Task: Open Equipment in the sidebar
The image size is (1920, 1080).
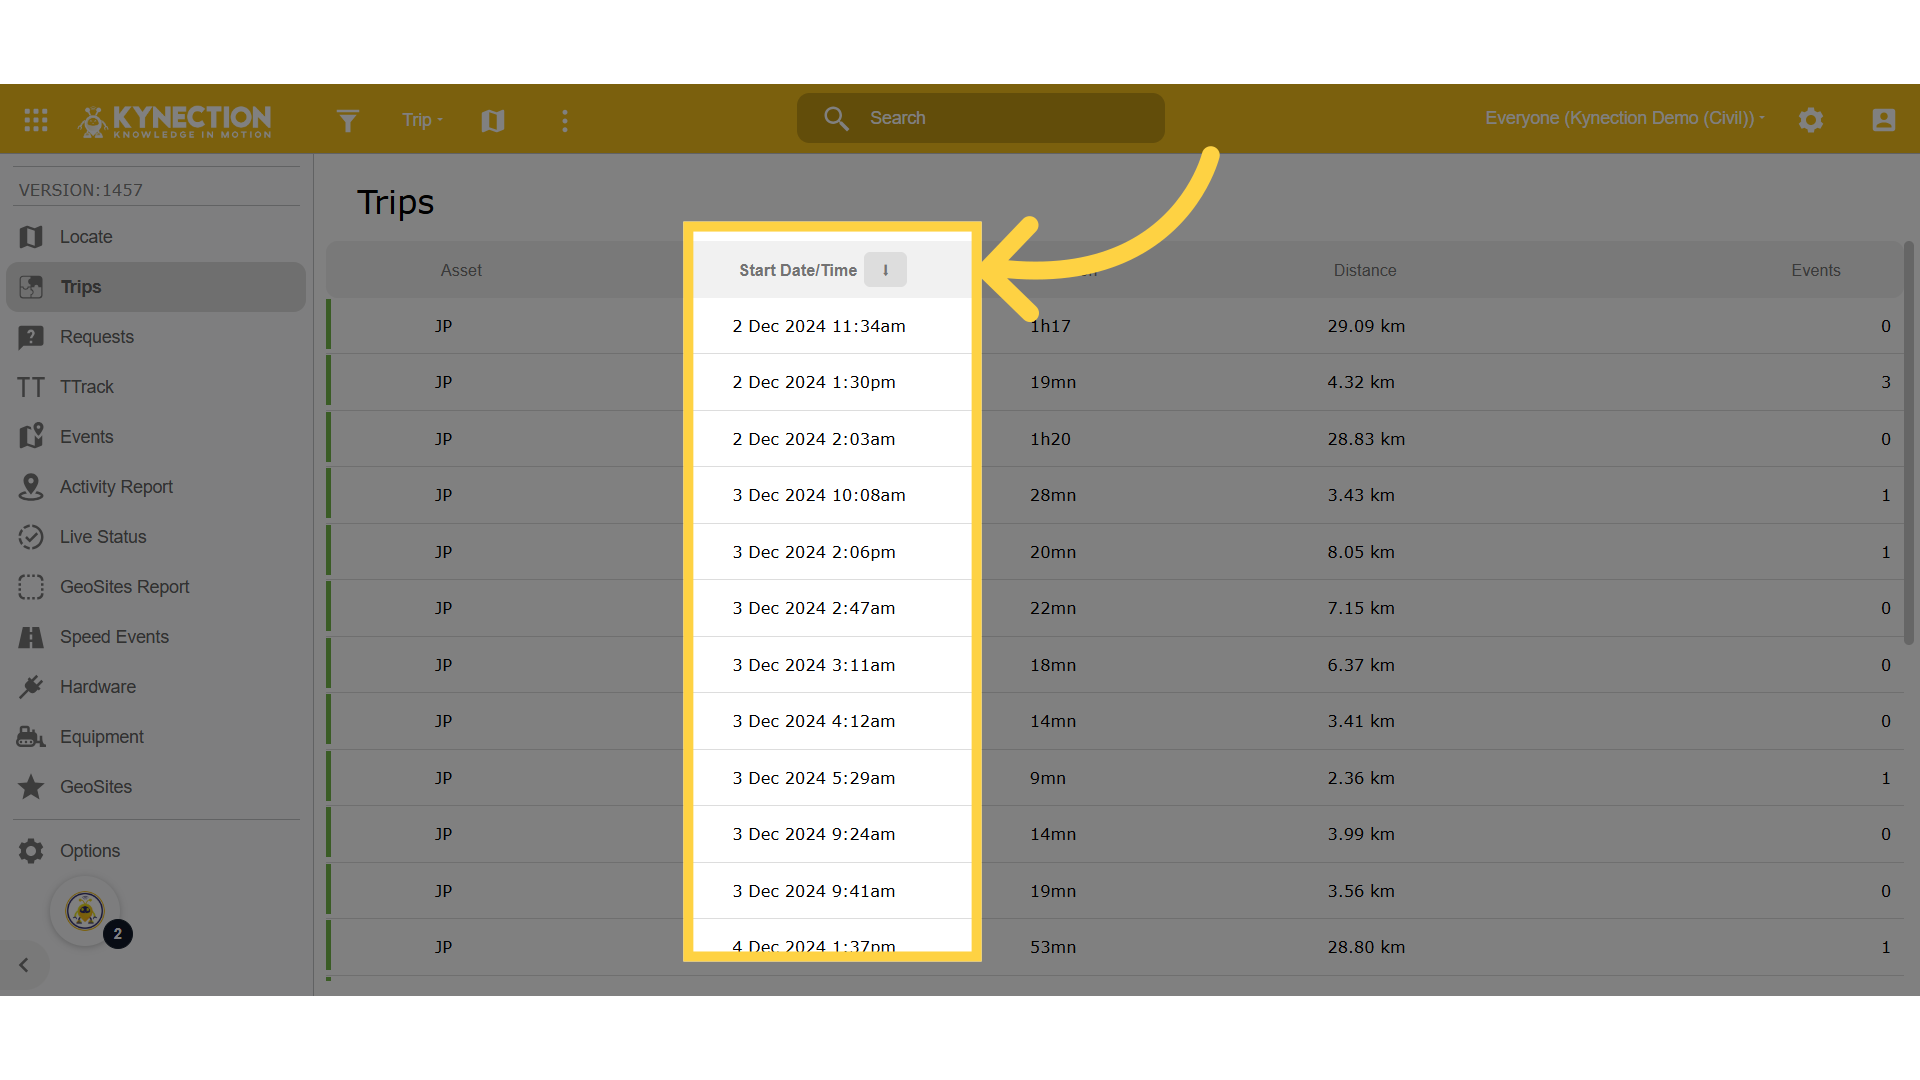Action: 156,737
